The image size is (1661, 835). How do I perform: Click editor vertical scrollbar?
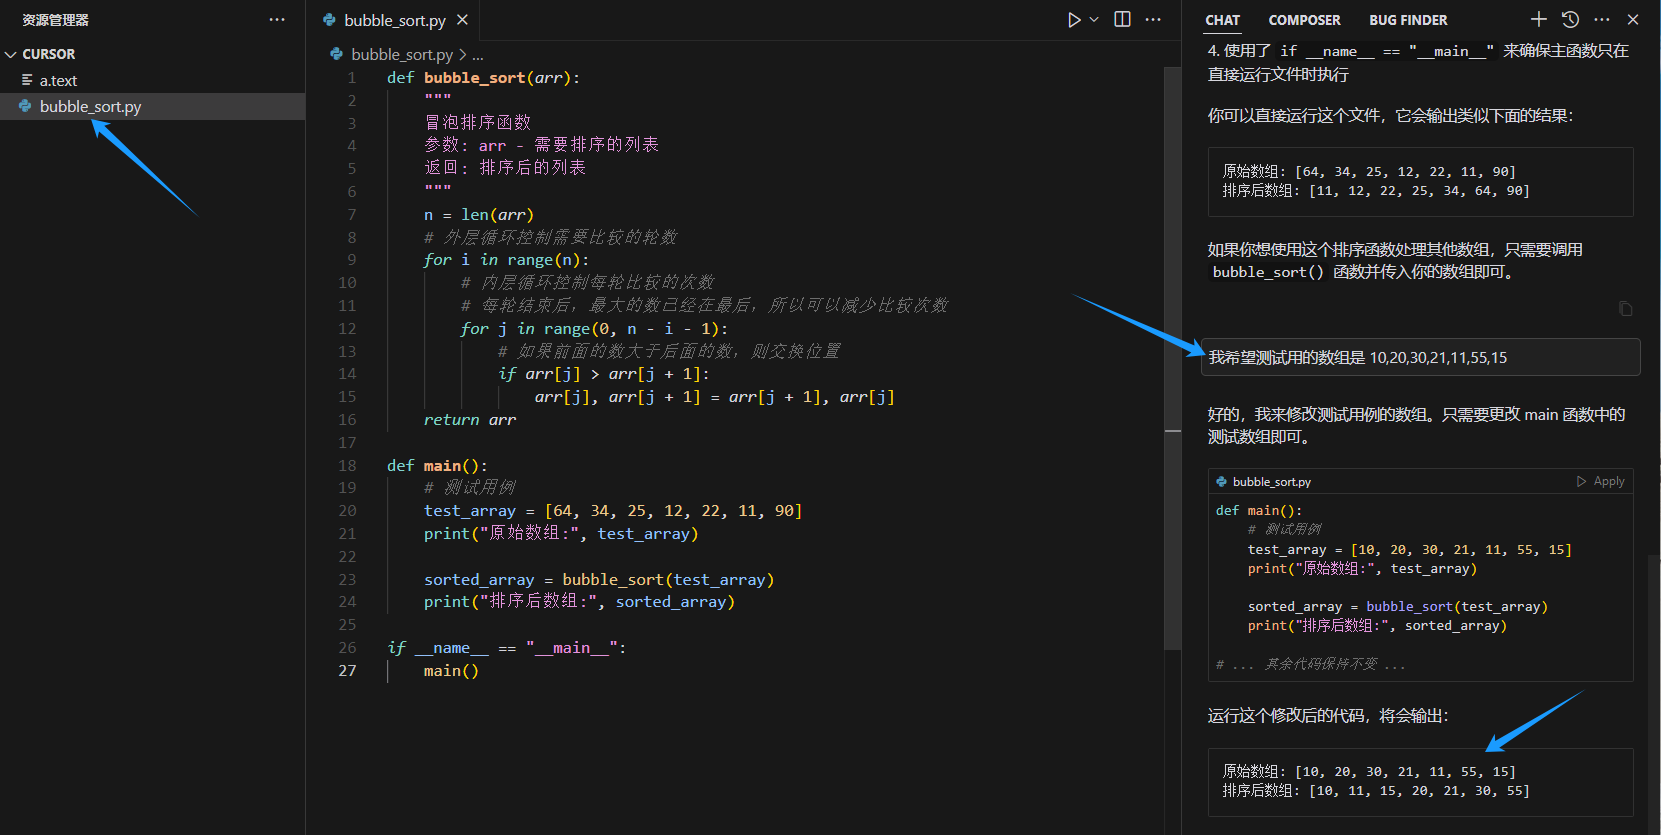pos(1173,360)
